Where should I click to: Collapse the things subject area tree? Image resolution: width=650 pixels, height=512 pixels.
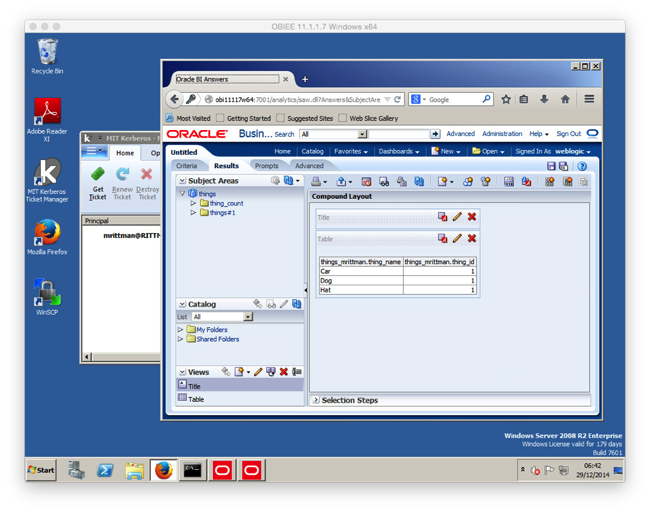182,193
